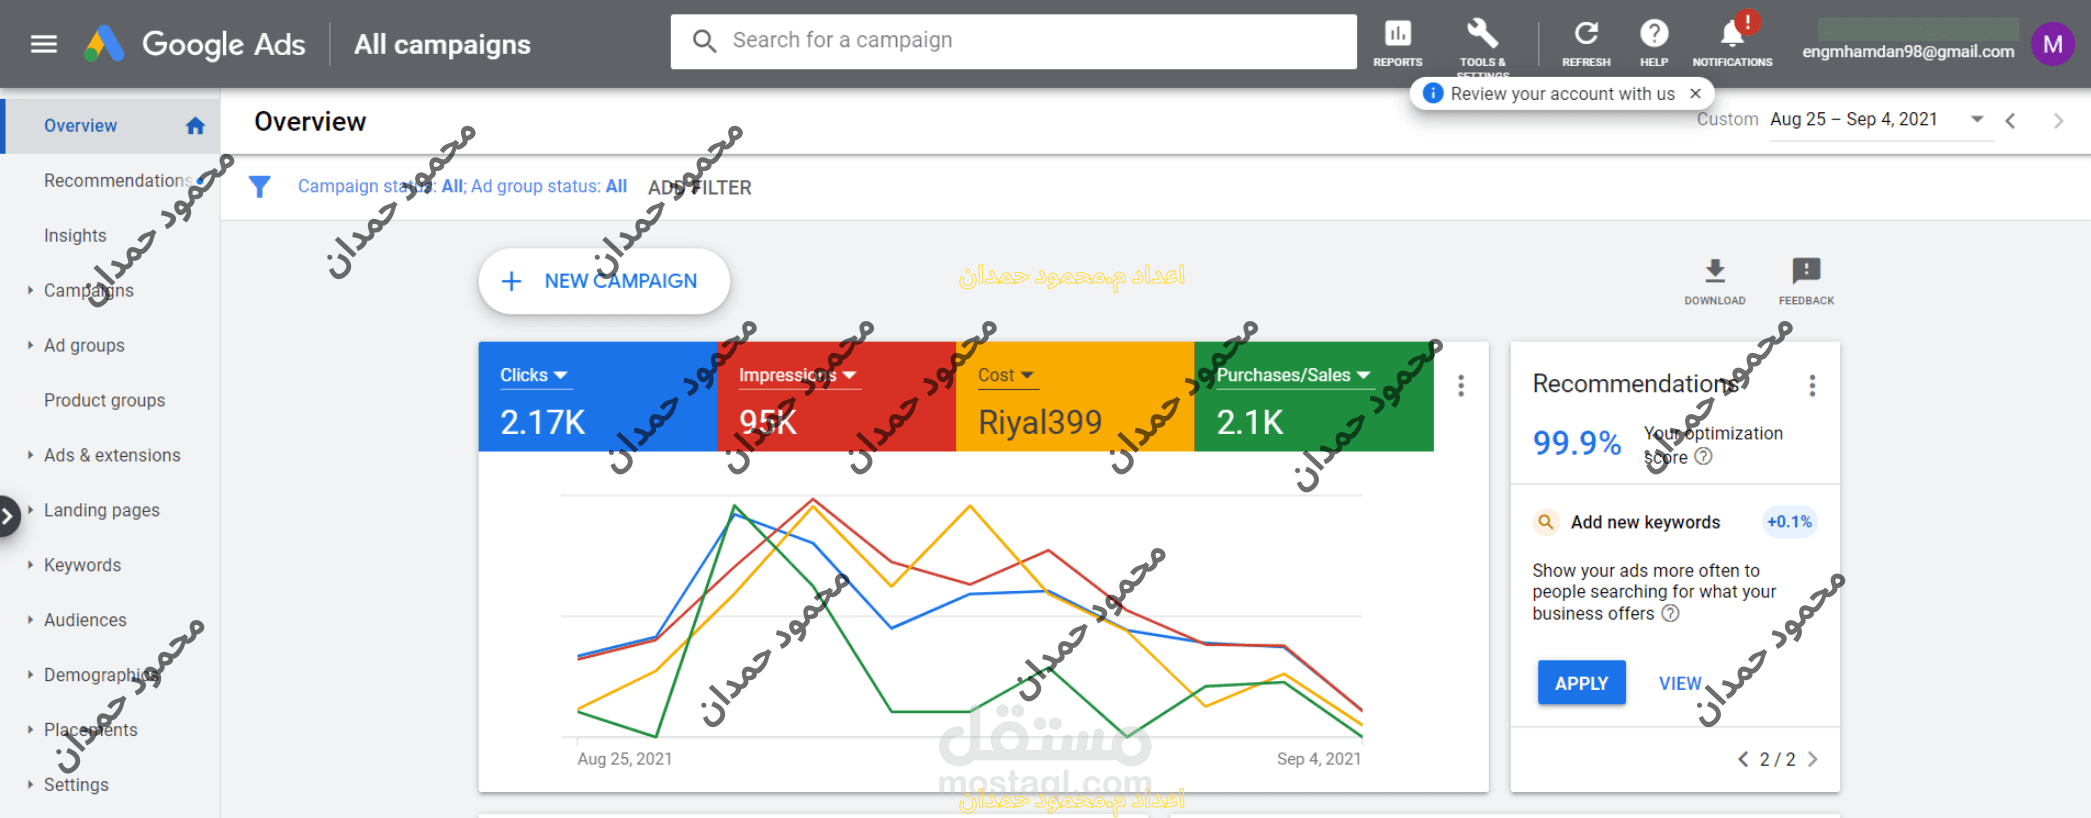Open the Feedback icon
Image resolution: width=2091 pixels, height=818 pixels.
[x=1806, y=272]
